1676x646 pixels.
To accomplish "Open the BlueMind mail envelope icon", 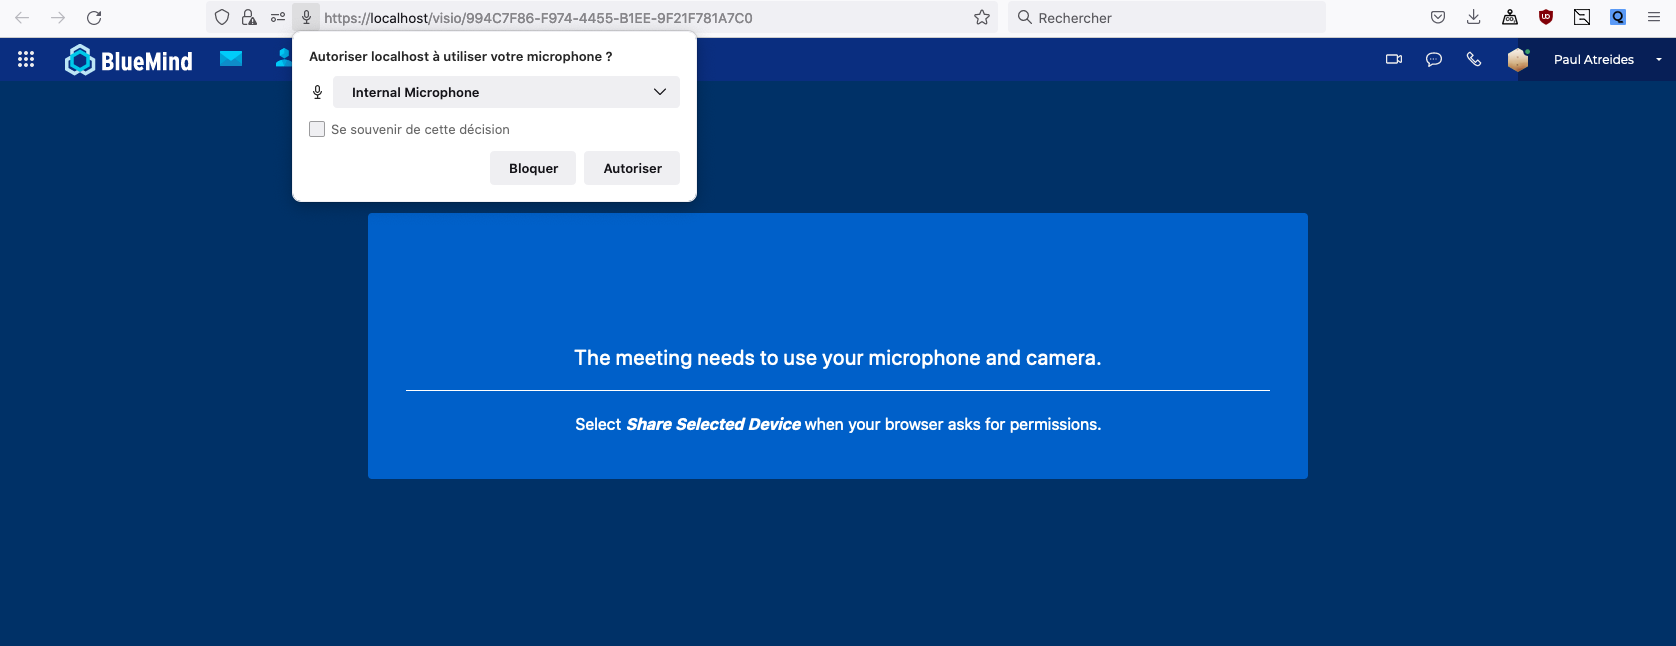I will coord(231,59).
